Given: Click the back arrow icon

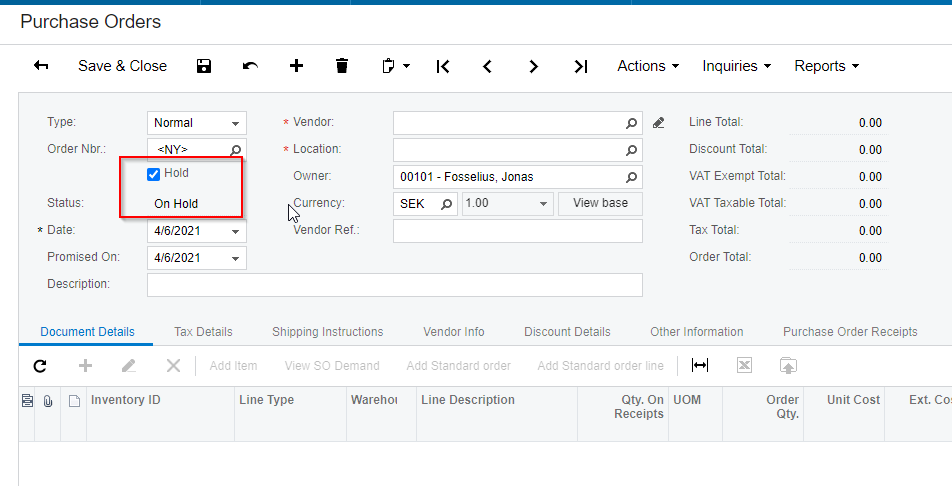Looking at the screenshot, I should click(41, 66).
